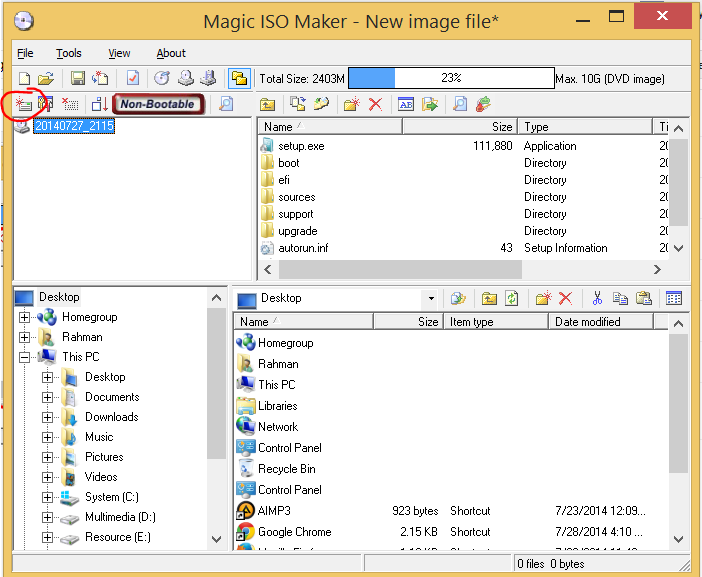Viewport: 702px width, 577px height.
Task: Open the Desktop location dropdown
Action: point(431,298)
